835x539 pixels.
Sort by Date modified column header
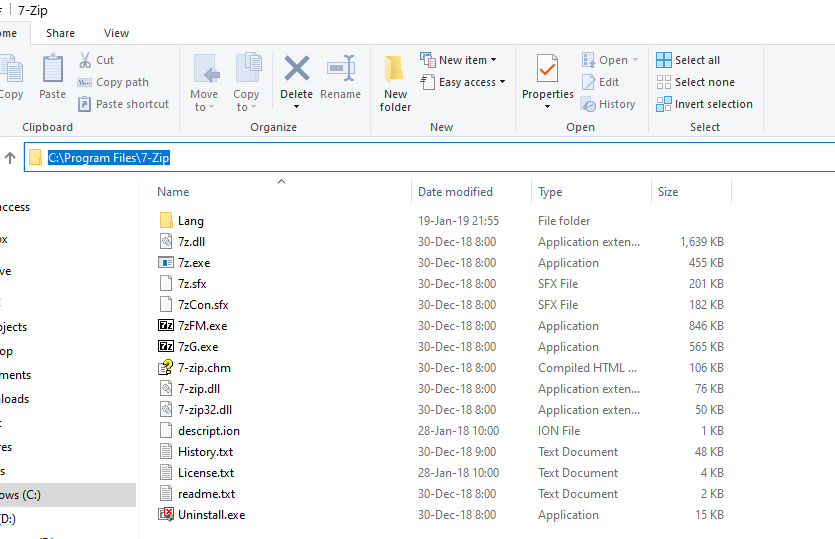[455, 192]
